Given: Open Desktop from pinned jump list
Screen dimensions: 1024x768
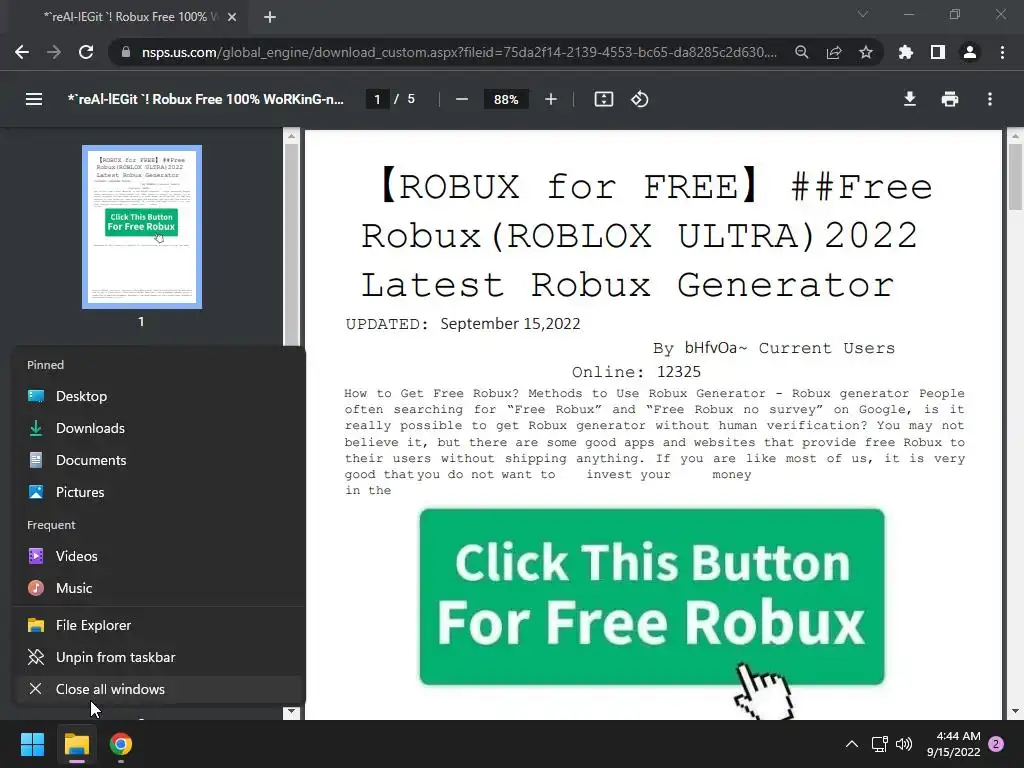Looking at the screenshot, I should [x=159, y=396].
